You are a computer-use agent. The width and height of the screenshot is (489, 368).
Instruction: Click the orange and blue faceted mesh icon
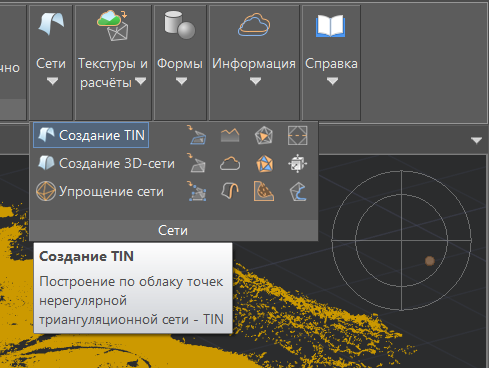tap(264, 163)
